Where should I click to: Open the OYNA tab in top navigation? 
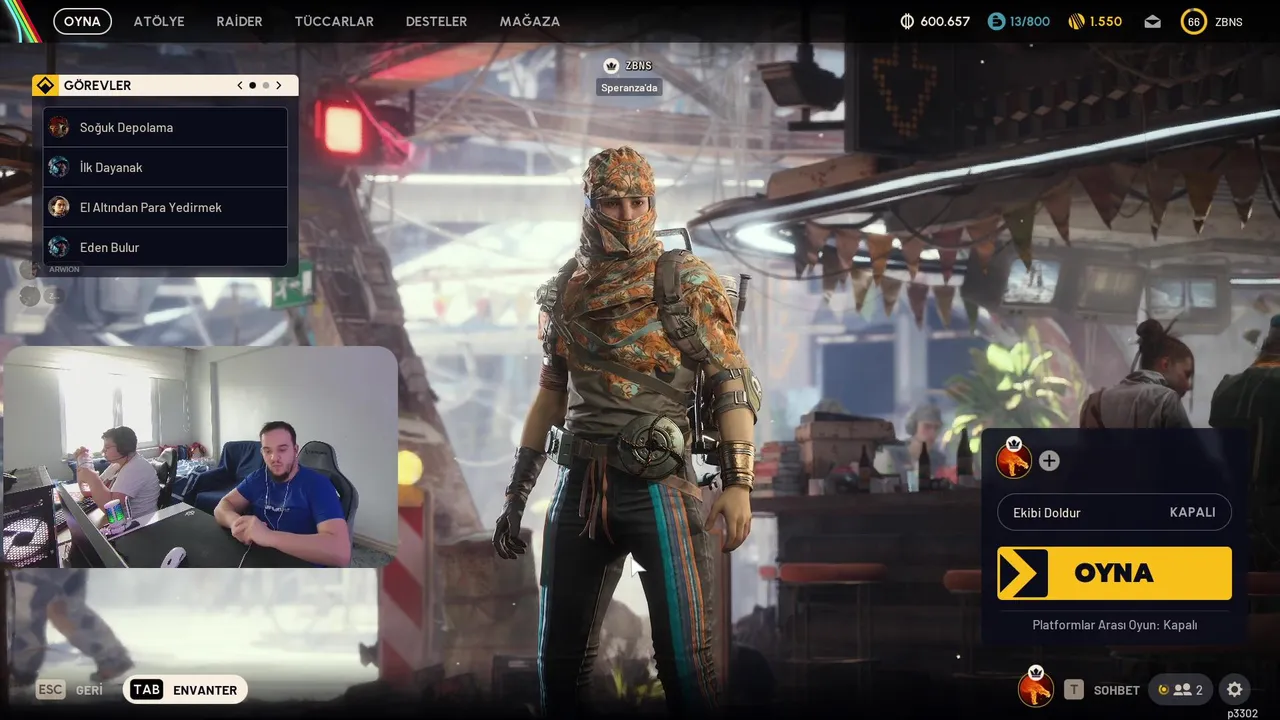click(82, 21)
